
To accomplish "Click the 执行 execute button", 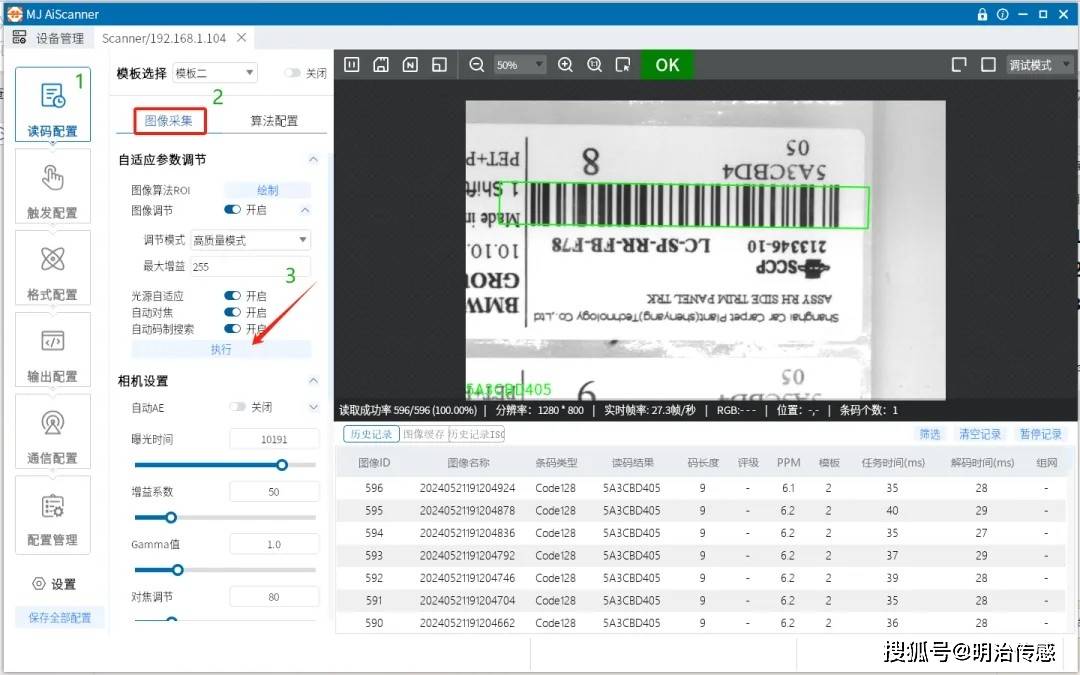I will coord(221,349).
